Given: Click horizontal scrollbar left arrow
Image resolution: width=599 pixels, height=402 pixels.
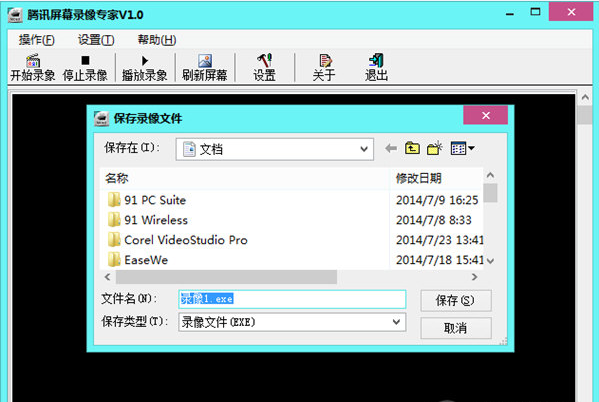Looking at the screenshot, I should pos(108,277).
